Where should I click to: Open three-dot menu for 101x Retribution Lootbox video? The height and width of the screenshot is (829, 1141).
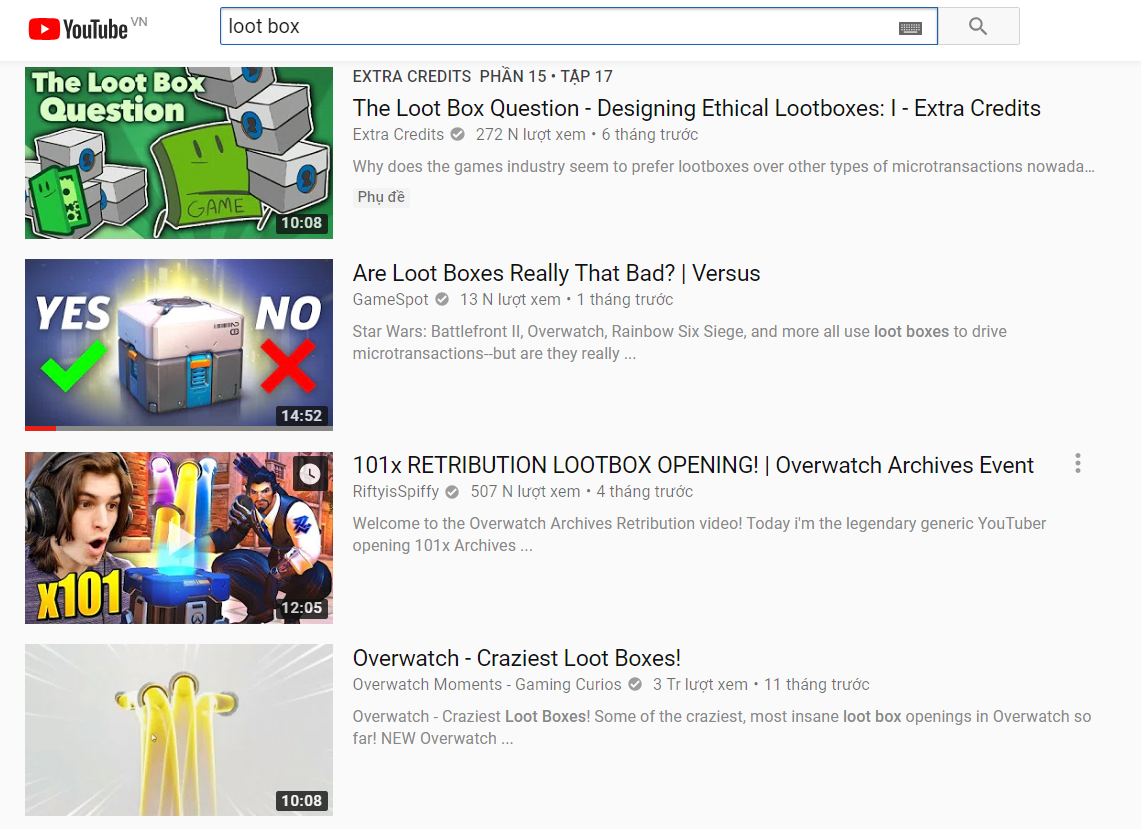[1078, 464]
